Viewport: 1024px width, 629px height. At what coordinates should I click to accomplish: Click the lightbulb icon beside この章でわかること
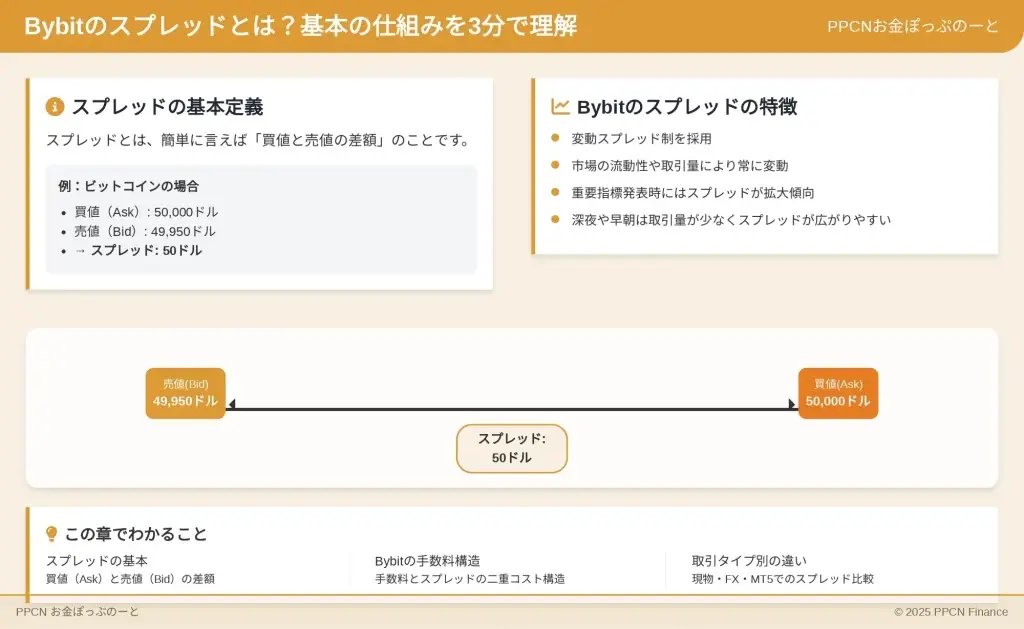tap(52, 534)
